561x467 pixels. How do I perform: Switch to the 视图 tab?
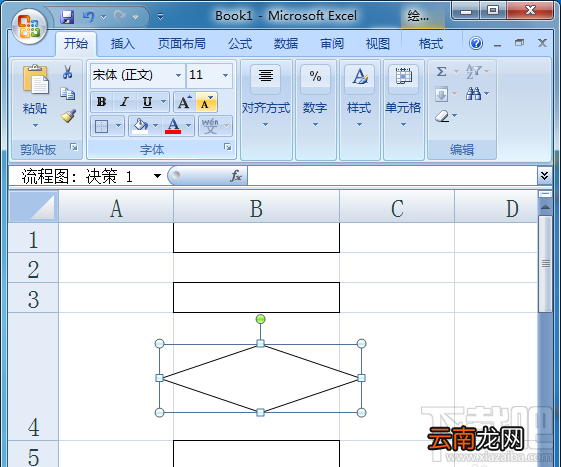377,44
